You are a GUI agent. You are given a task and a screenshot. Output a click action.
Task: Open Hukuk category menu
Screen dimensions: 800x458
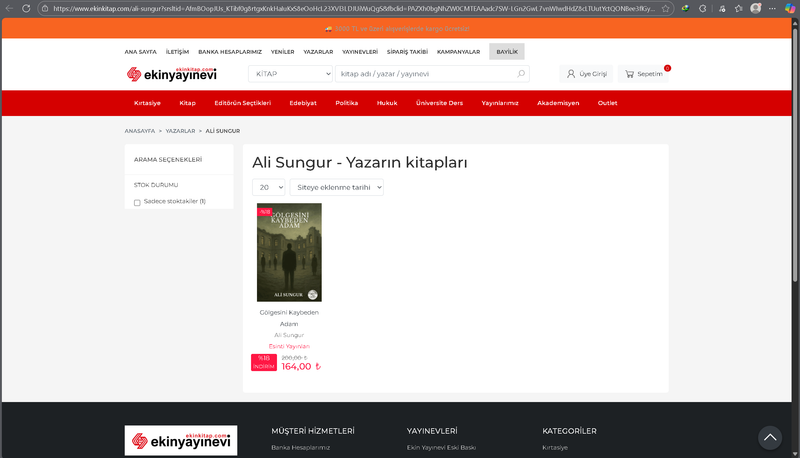[387, 103]
